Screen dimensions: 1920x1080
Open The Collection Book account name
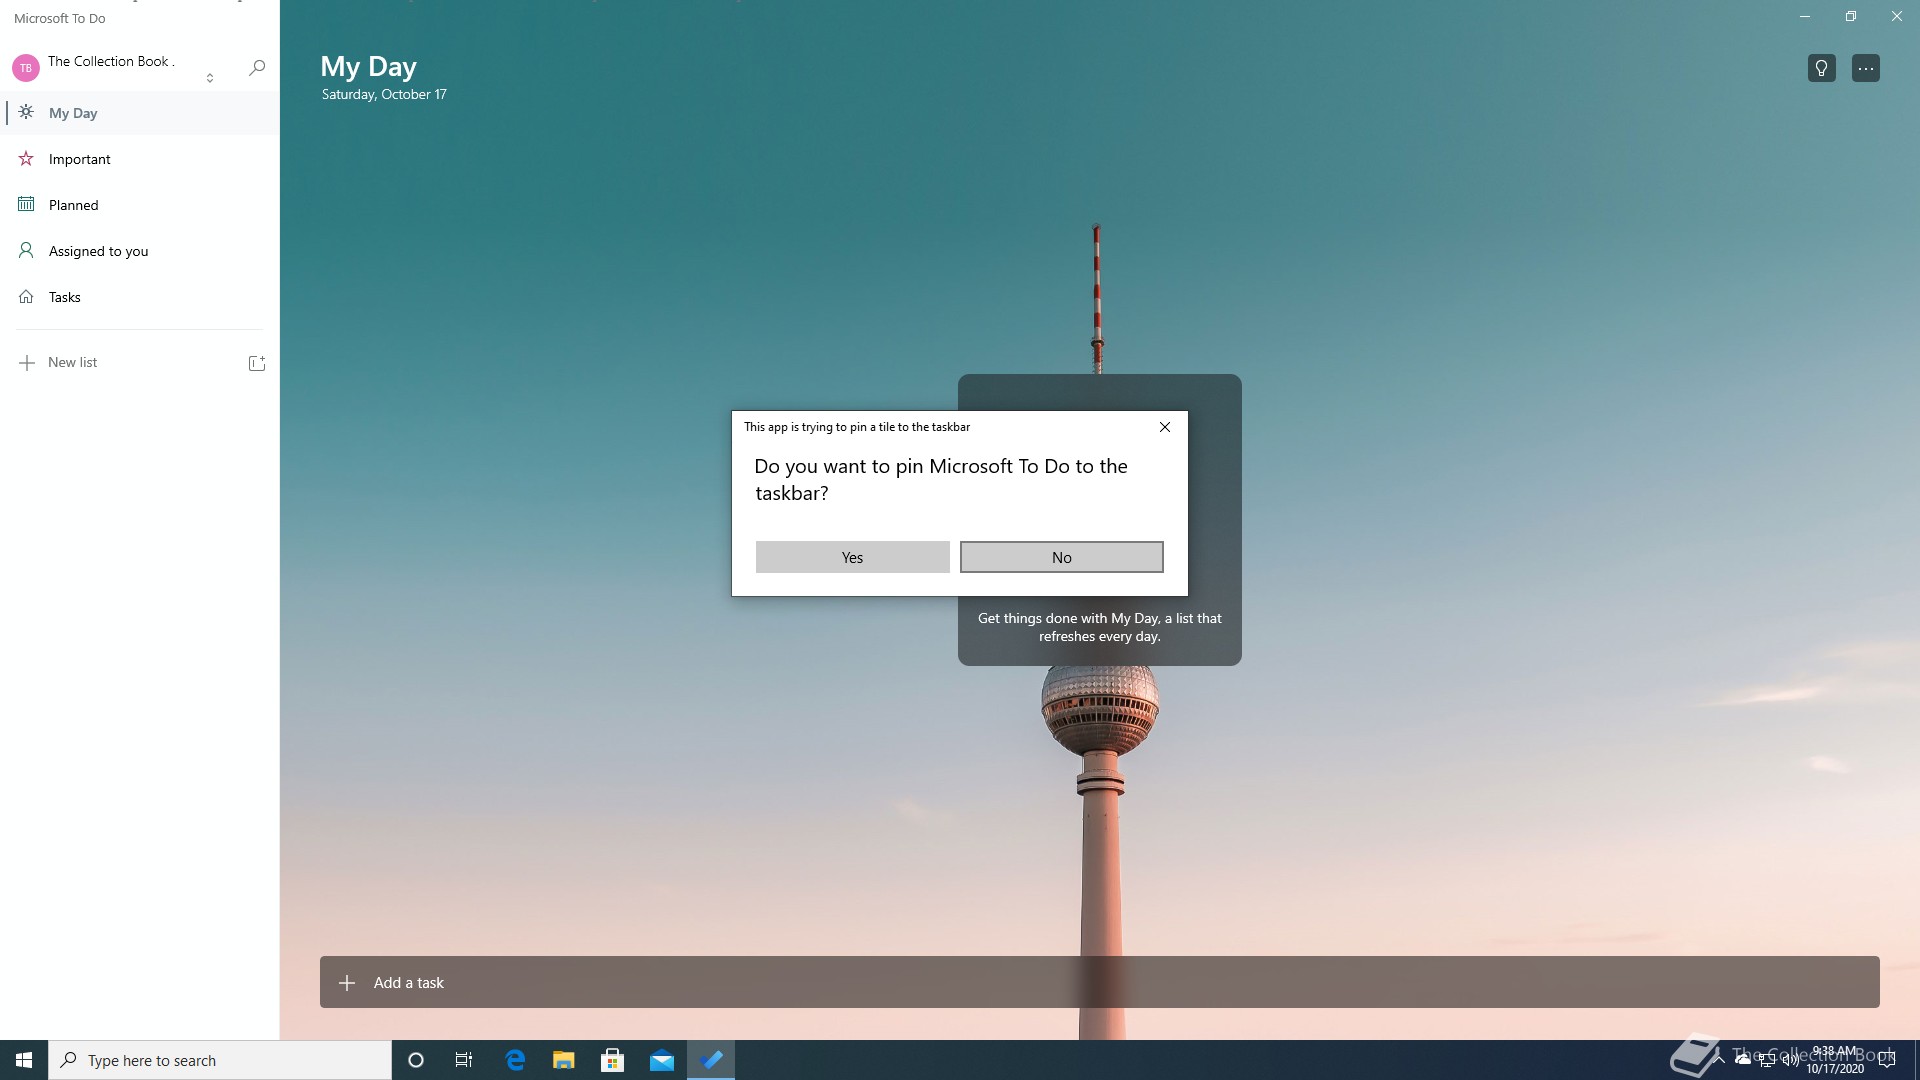111,61
